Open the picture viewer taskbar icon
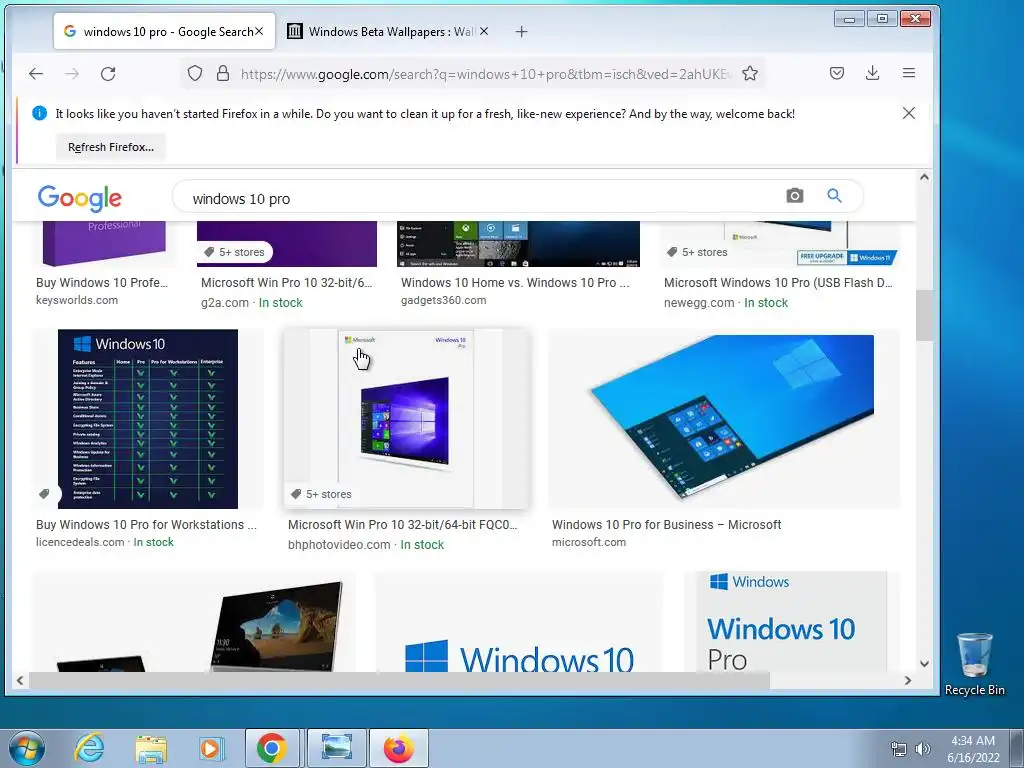Viewport: 1024px width, 768px height. 336,748
